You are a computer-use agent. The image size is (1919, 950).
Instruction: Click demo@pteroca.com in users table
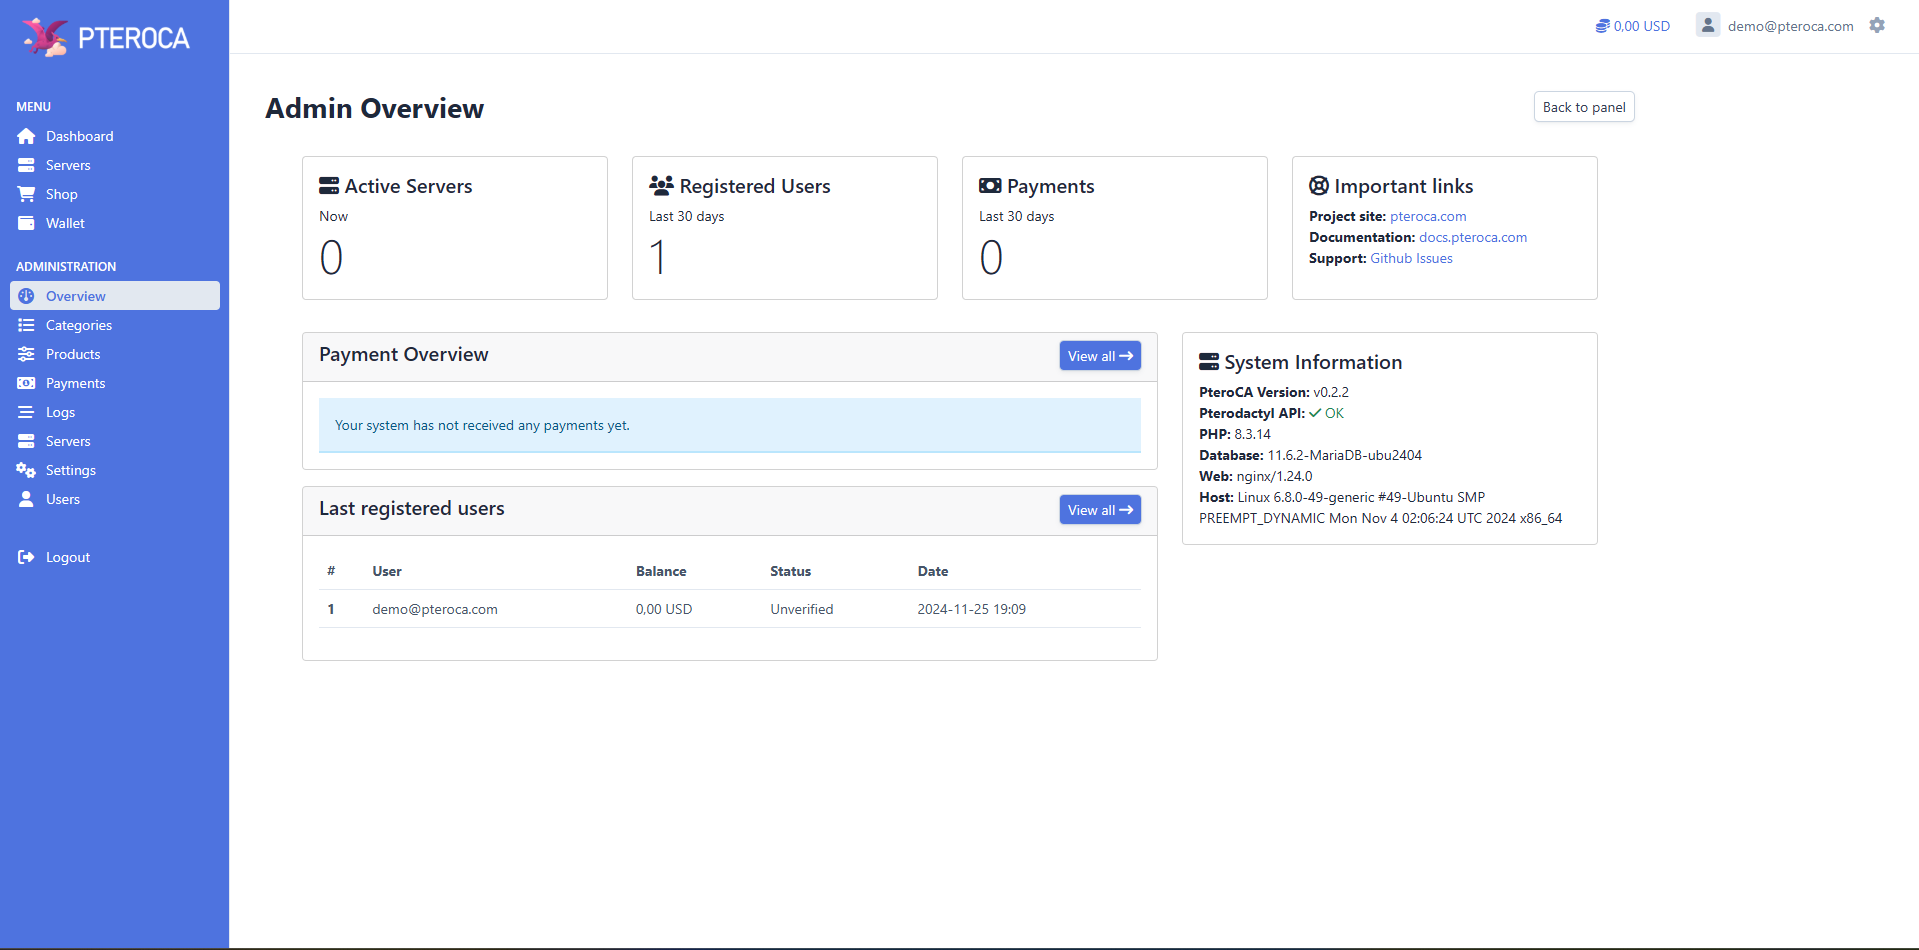(x=435, y=609)
